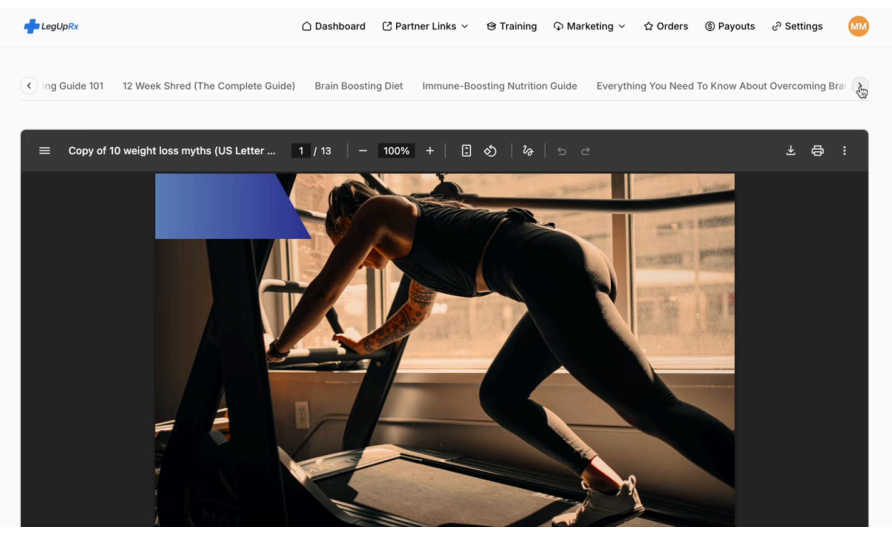892x544 pixels.
Task: Open the Training section
Action: pyautogui.click(x=511, y=26)
